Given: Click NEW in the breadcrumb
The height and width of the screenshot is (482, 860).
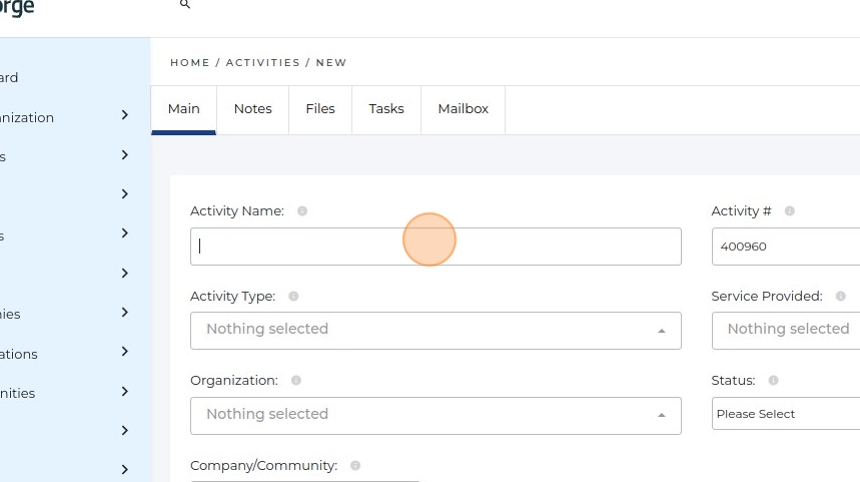Looking at the screenshot, I should [331, 63].
